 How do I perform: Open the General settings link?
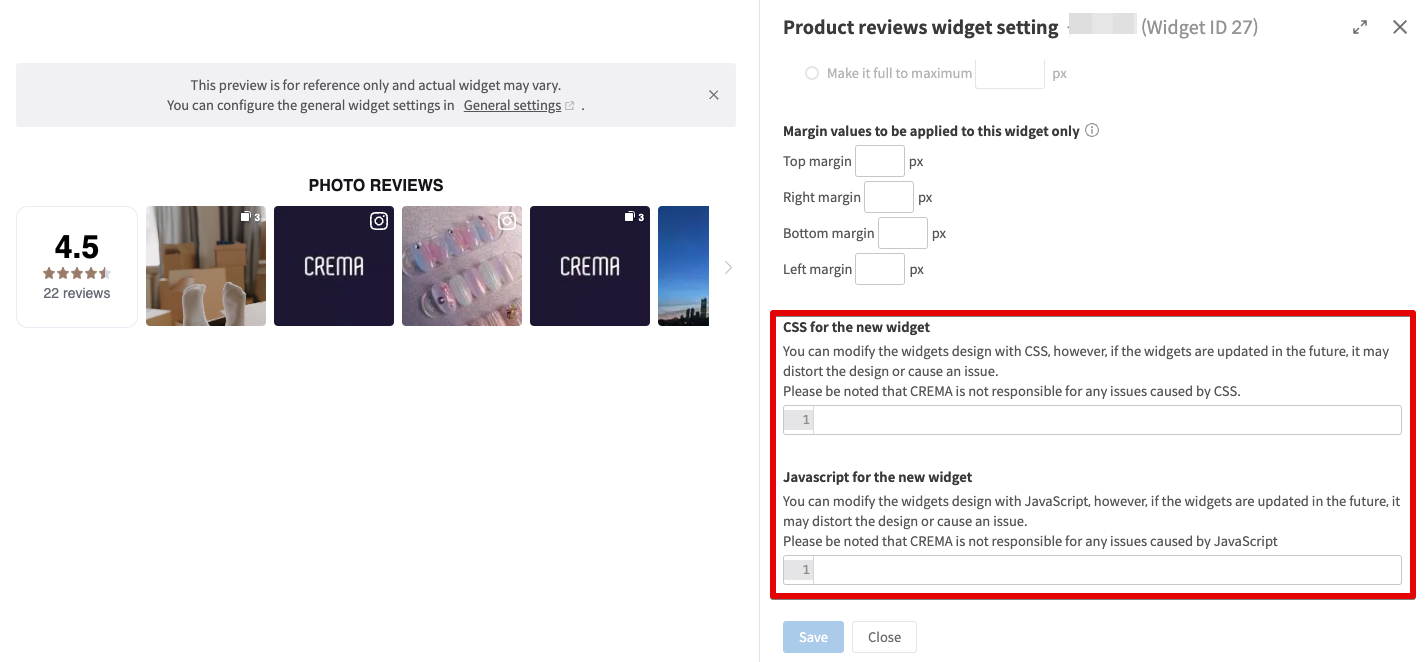pyautogui.click(x=512, y=105)
